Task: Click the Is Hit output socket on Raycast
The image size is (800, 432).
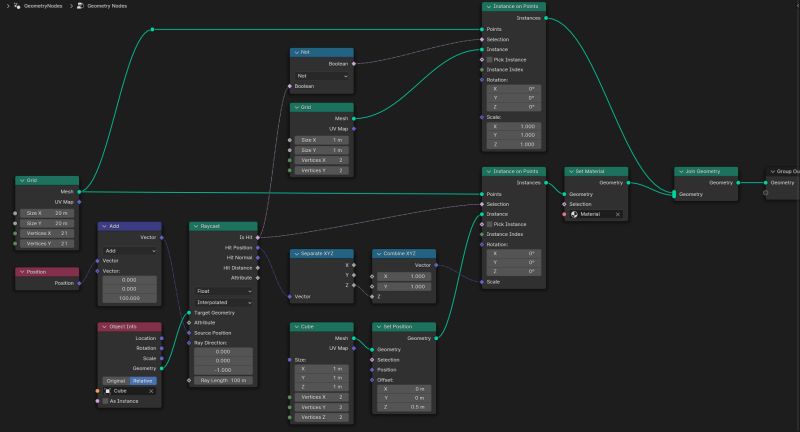Action: (x=258, y=237)
